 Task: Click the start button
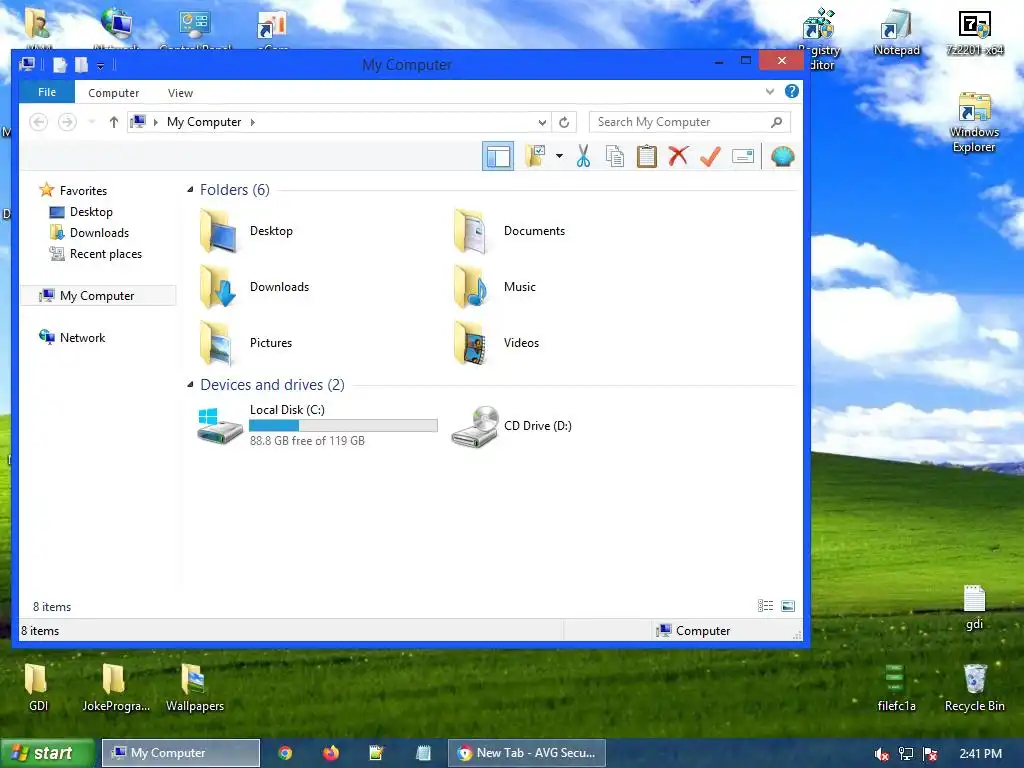47,753
